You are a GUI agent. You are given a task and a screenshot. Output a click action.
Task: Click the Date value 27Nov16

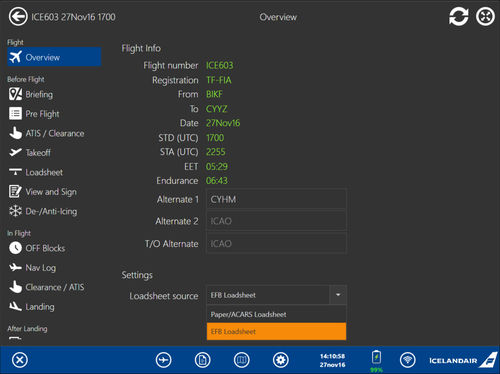pyautogui.click(x=223, y=123)
